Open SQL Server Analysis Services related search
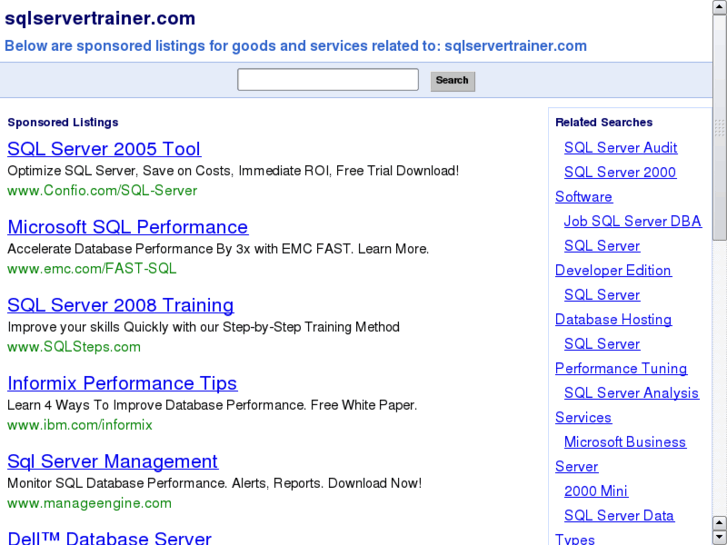The width and height of the screenshot is (727, 545). pos(631,393)
